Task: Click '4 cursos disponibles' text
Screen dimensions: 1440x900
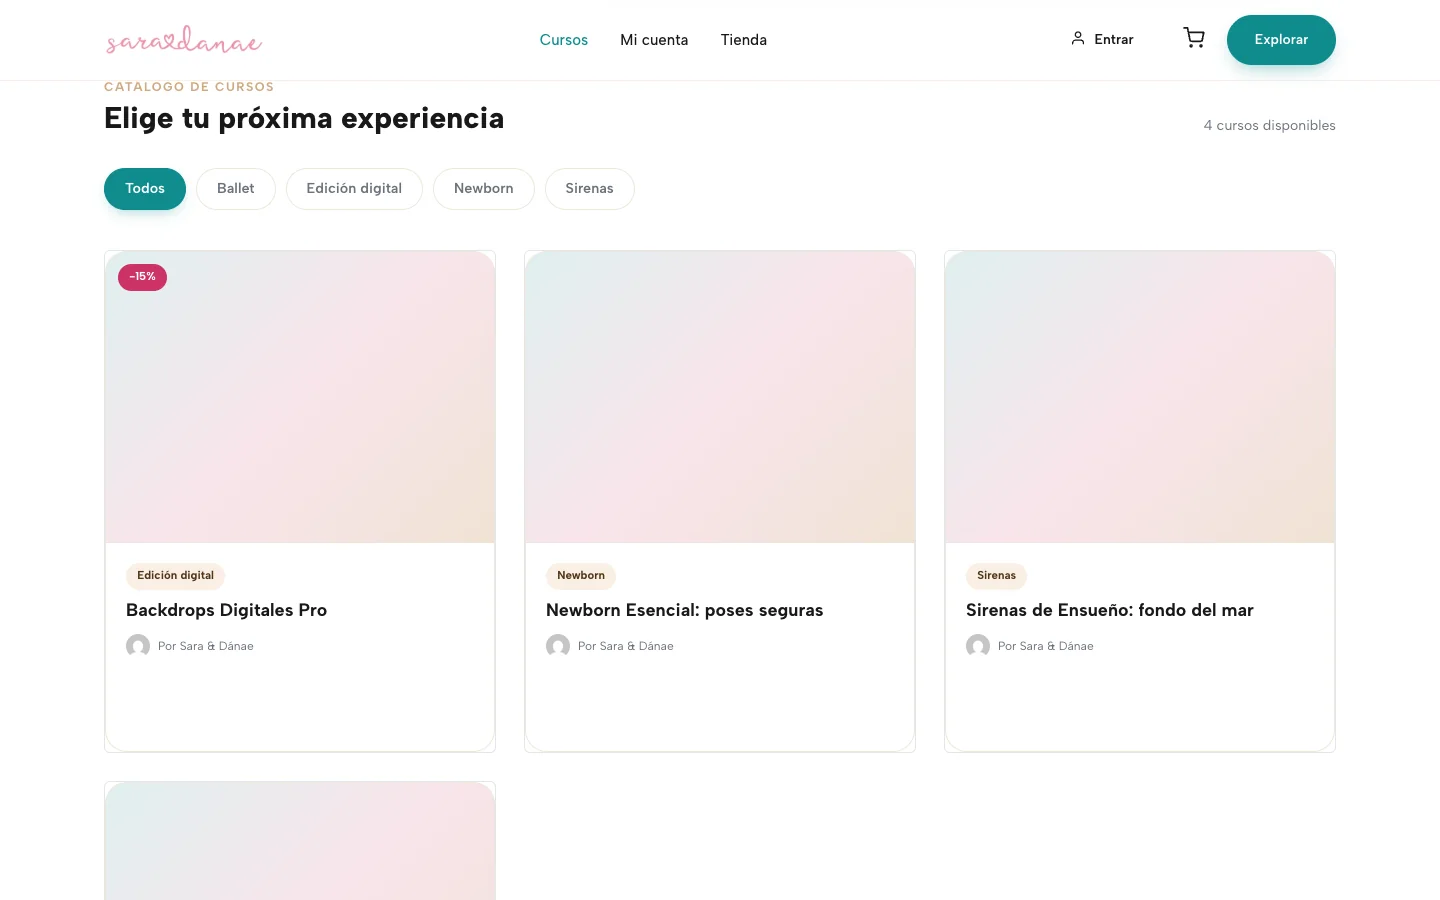Action: pyautogui.click(x=1269, y=126)
